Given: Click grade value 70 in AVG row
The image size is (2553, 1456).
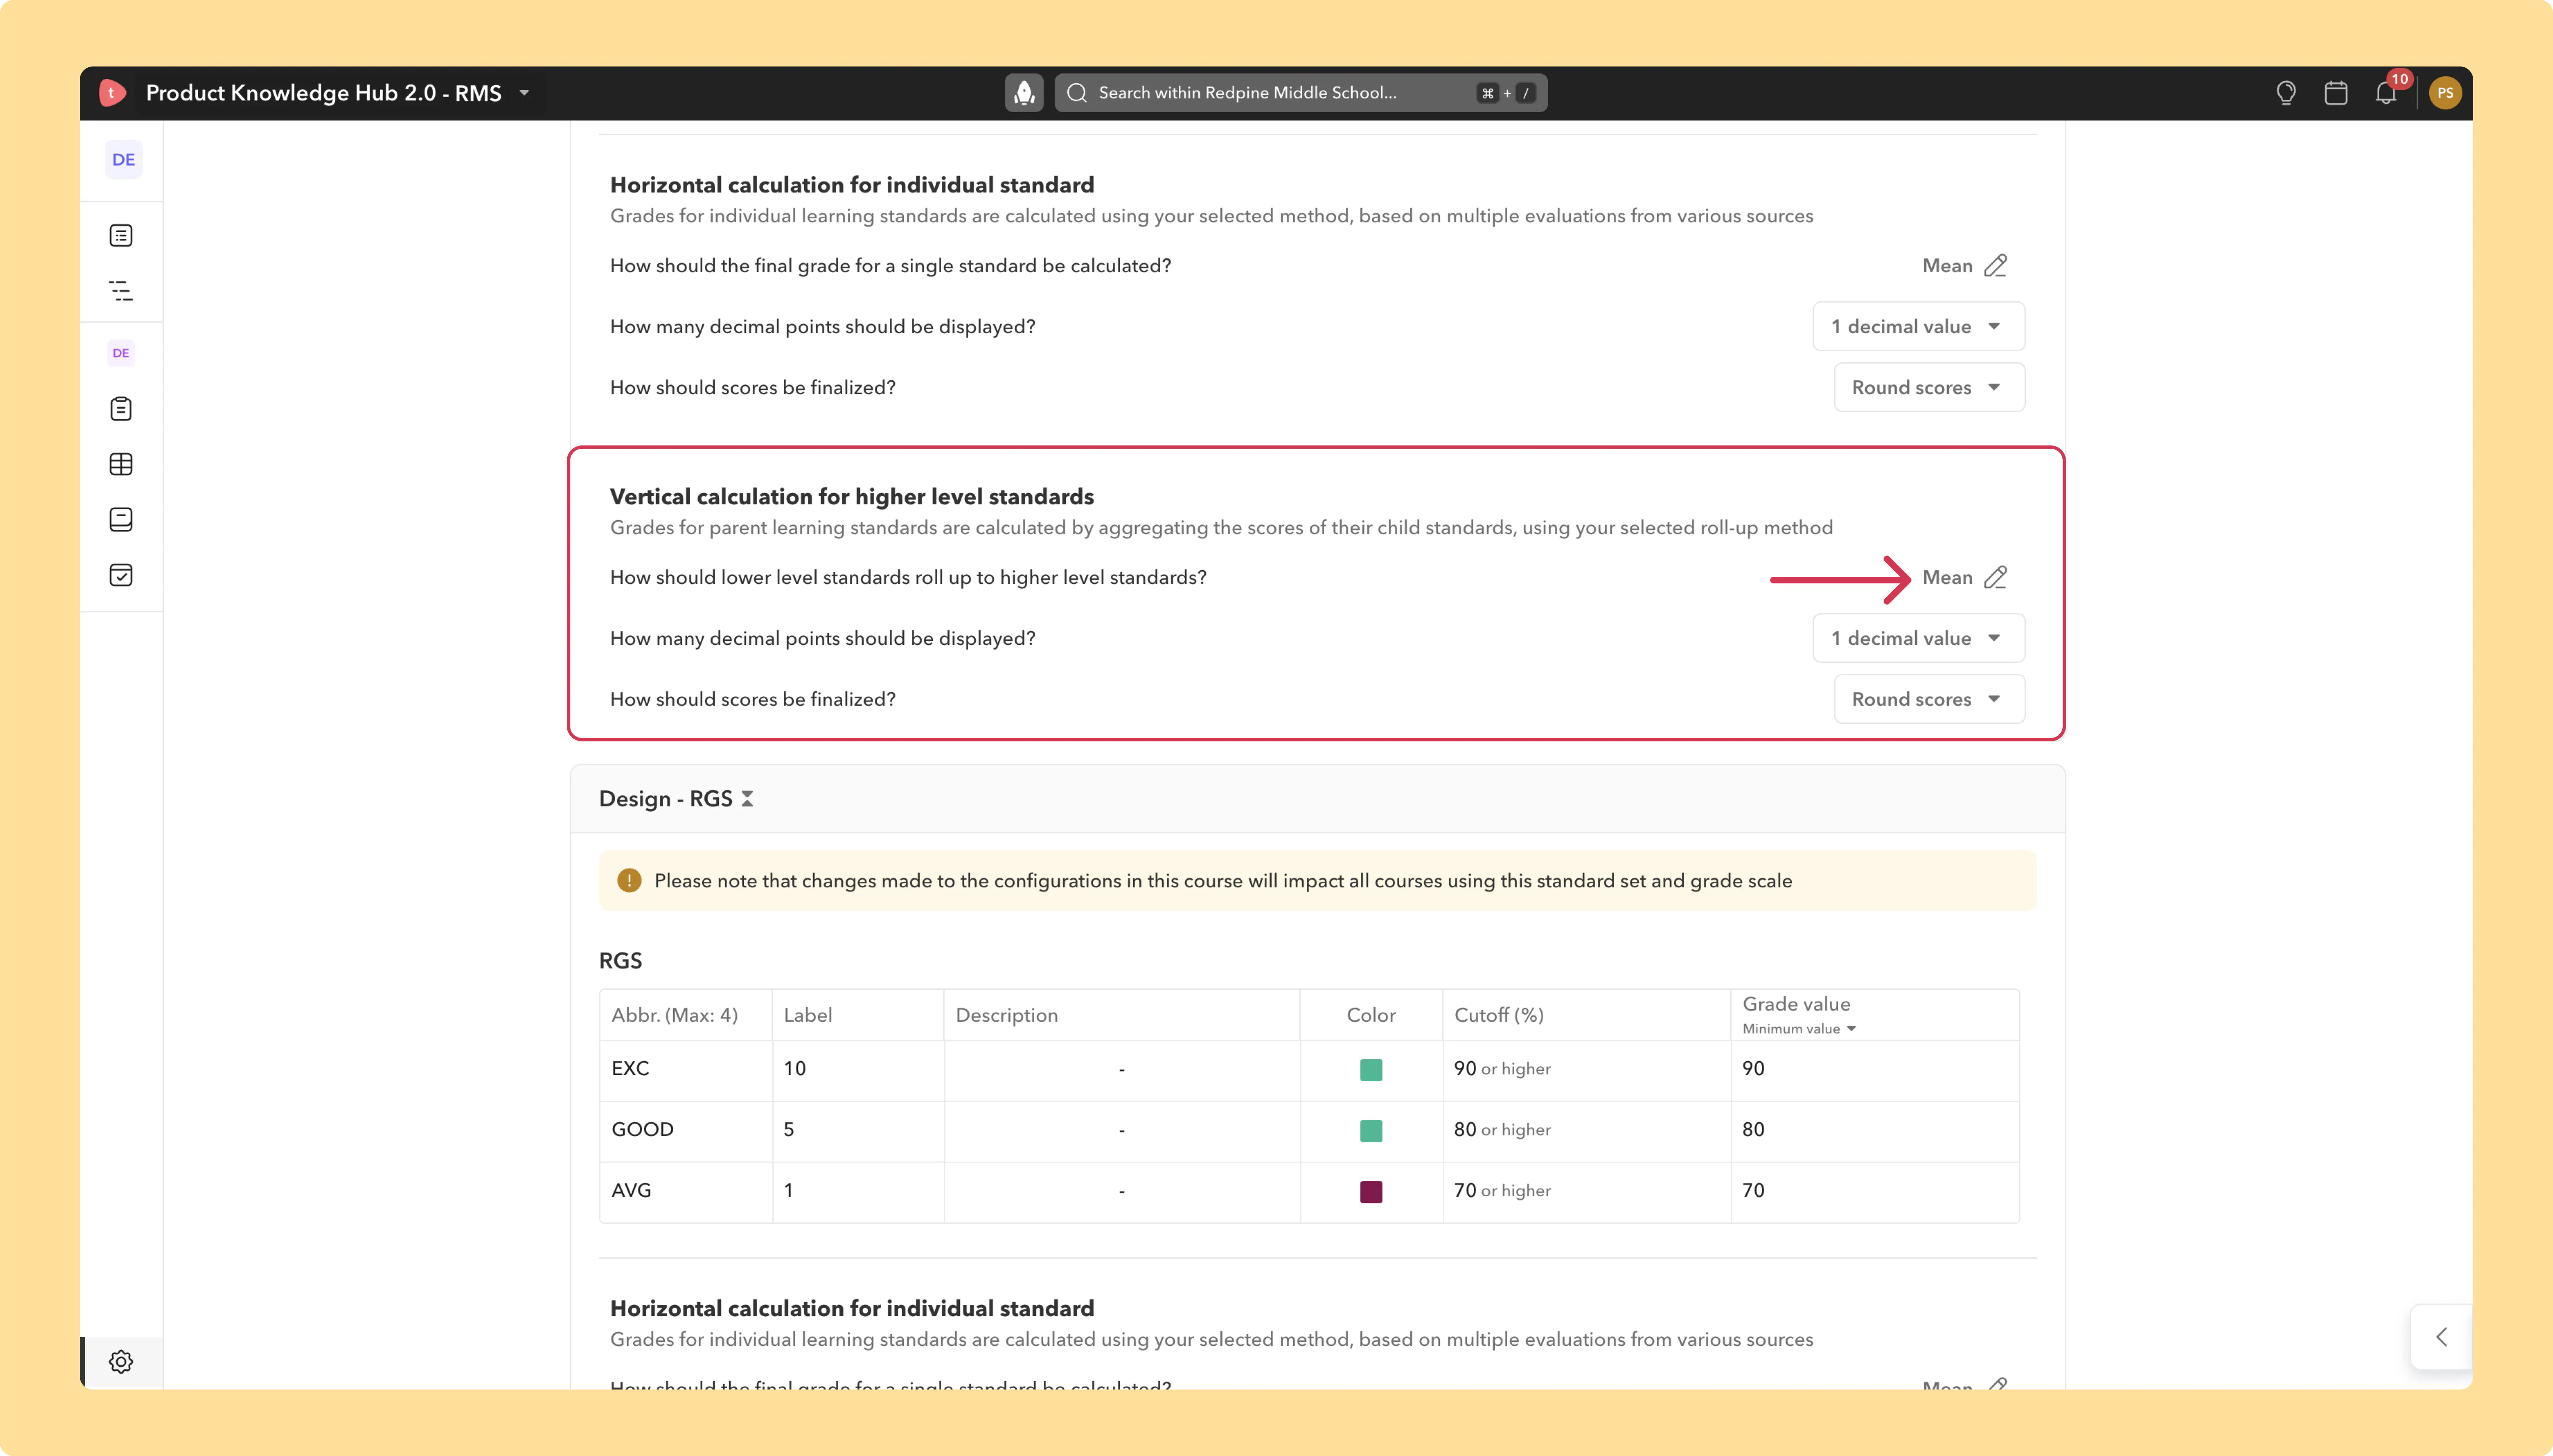Looking at the screenshot, I should click(1753, 1191).
